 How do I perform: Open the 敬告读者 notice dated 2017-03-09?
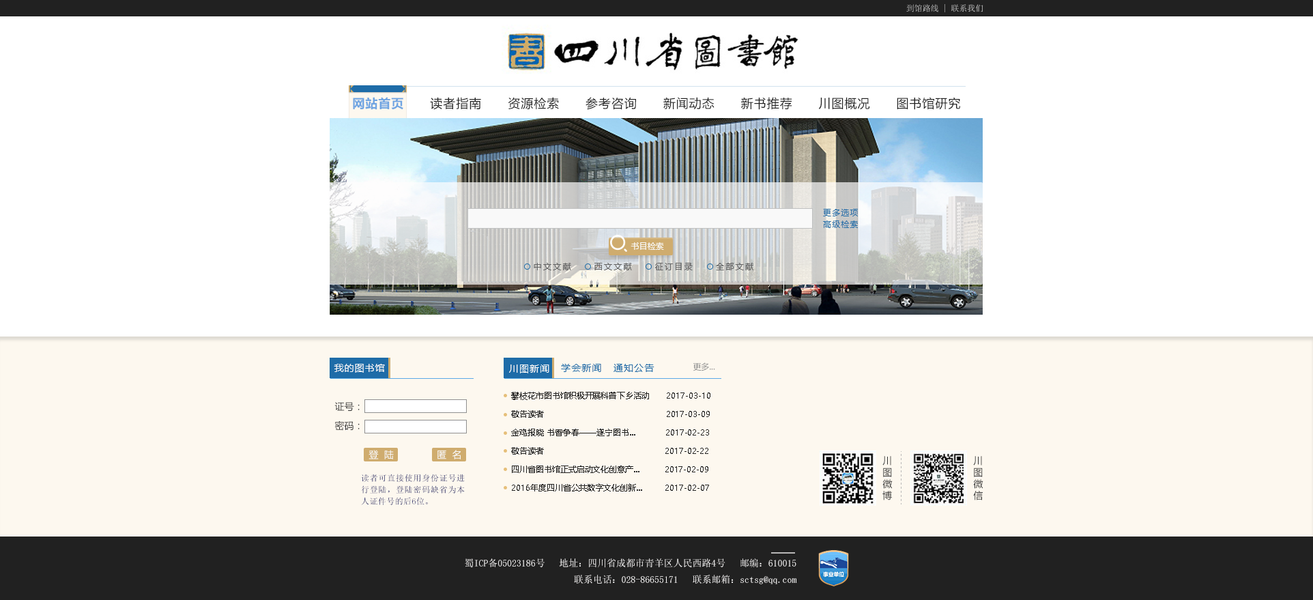pyautogui.click(x=527, y=414)
